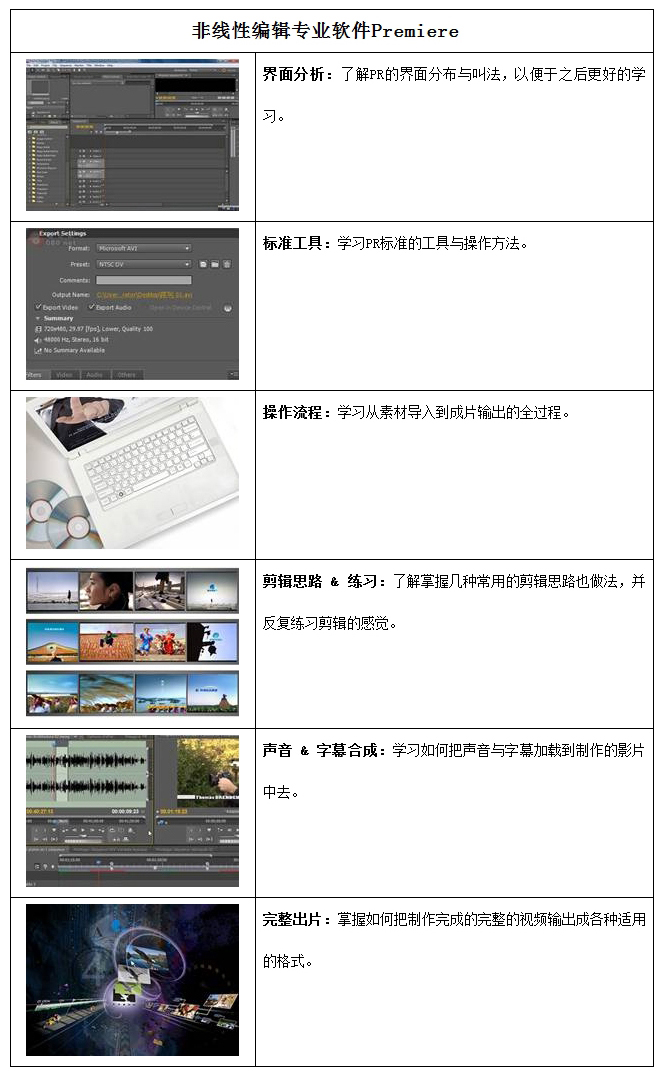662x1075 pixels.
Task: Click the import preset folder icon
Action: click(x=215, y=264)
